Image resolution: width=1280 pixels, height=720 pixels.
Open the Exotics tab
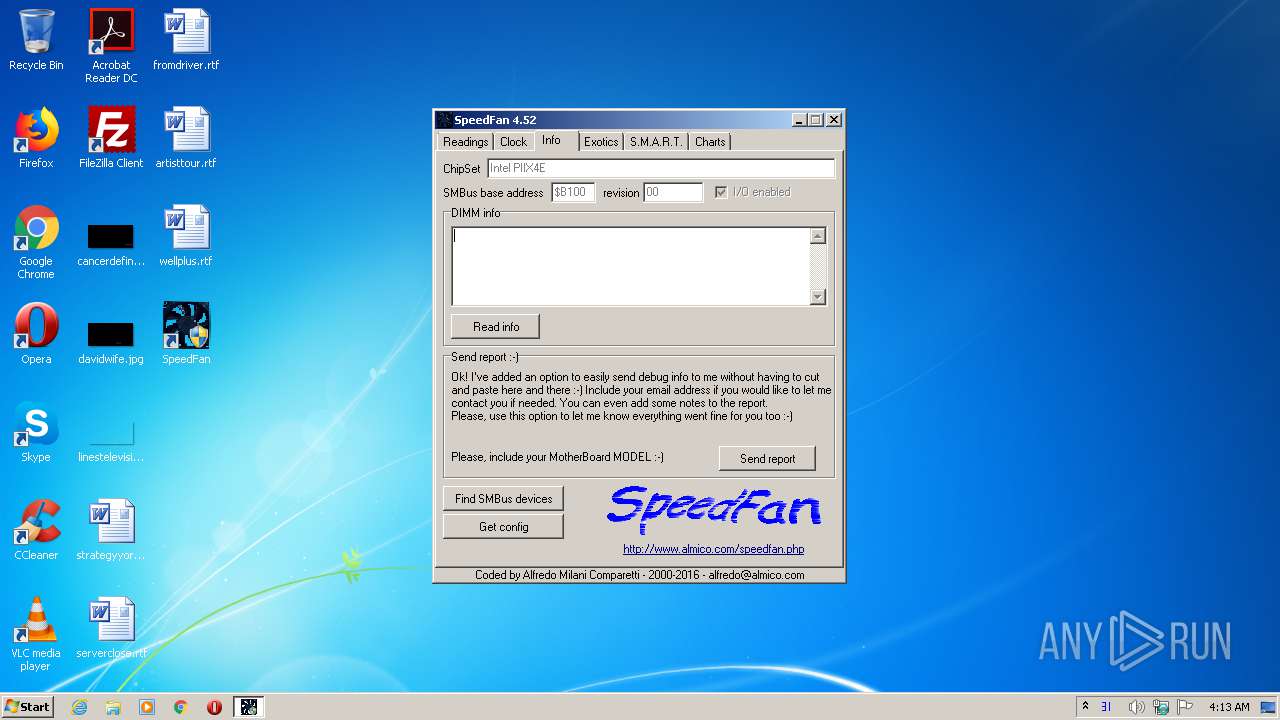[601, 142]
